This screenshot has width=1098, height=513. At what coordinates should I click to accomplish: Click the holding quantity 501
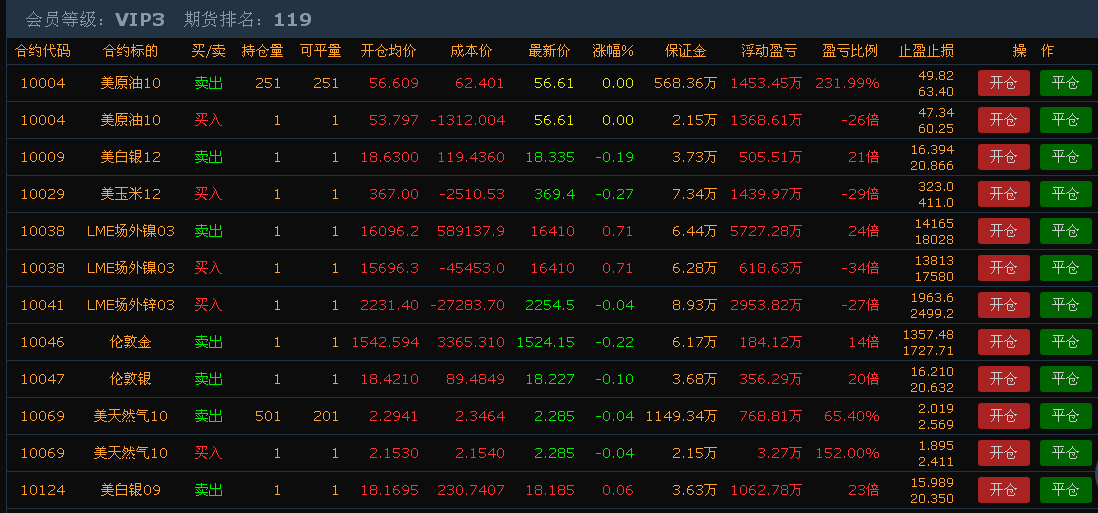(267, 416)
